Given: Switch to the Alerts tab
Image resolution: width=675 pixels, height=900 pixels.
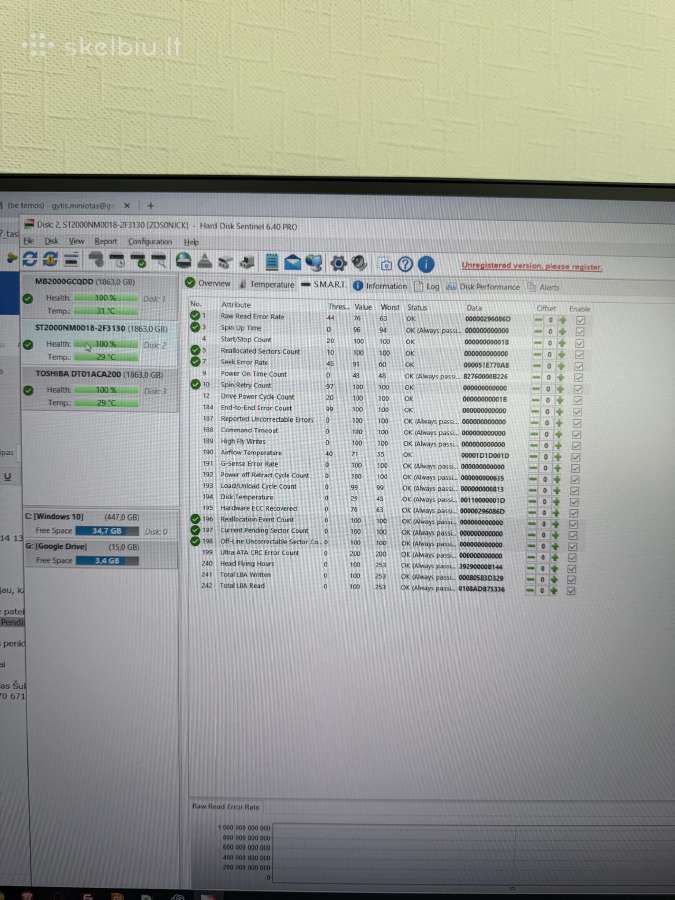Looking at the screenshot, I should [x=543, y=287].
